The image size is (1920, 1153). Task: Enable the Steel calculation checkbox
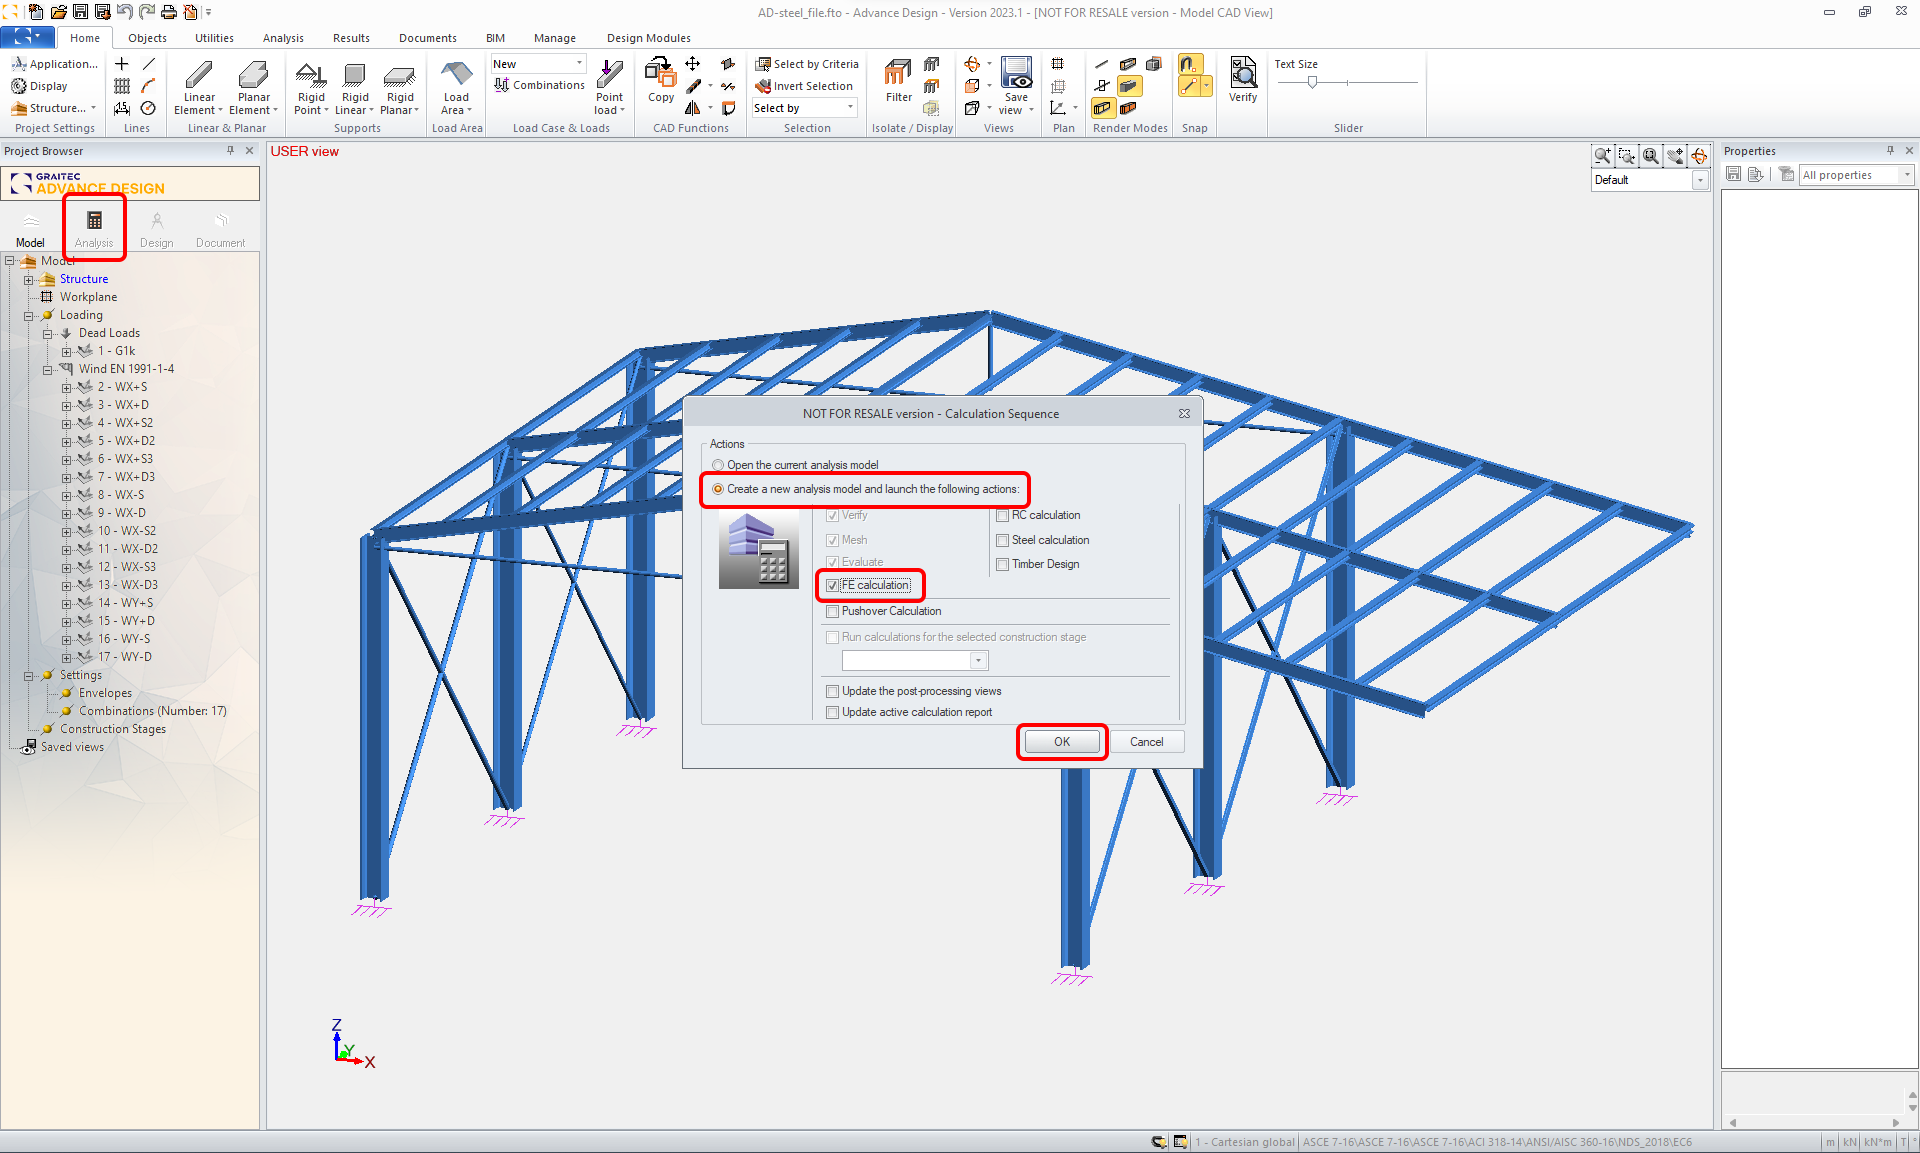click(1003, 540)
